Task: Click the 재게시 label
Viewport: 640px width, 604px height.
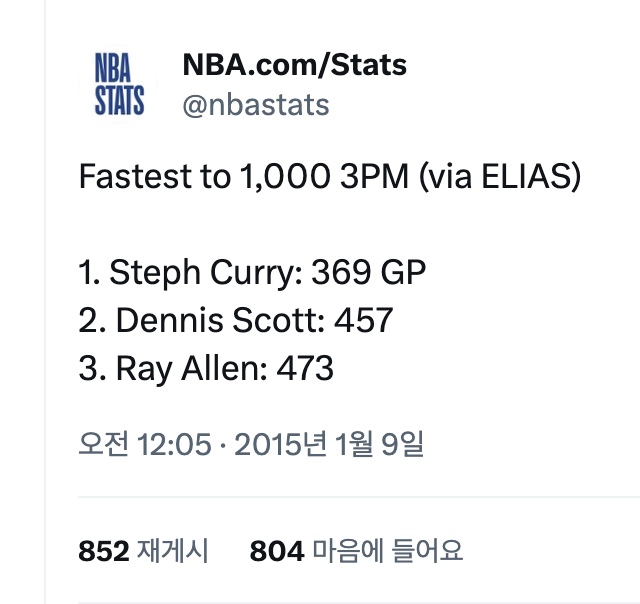Action: [x=172, y=550]
